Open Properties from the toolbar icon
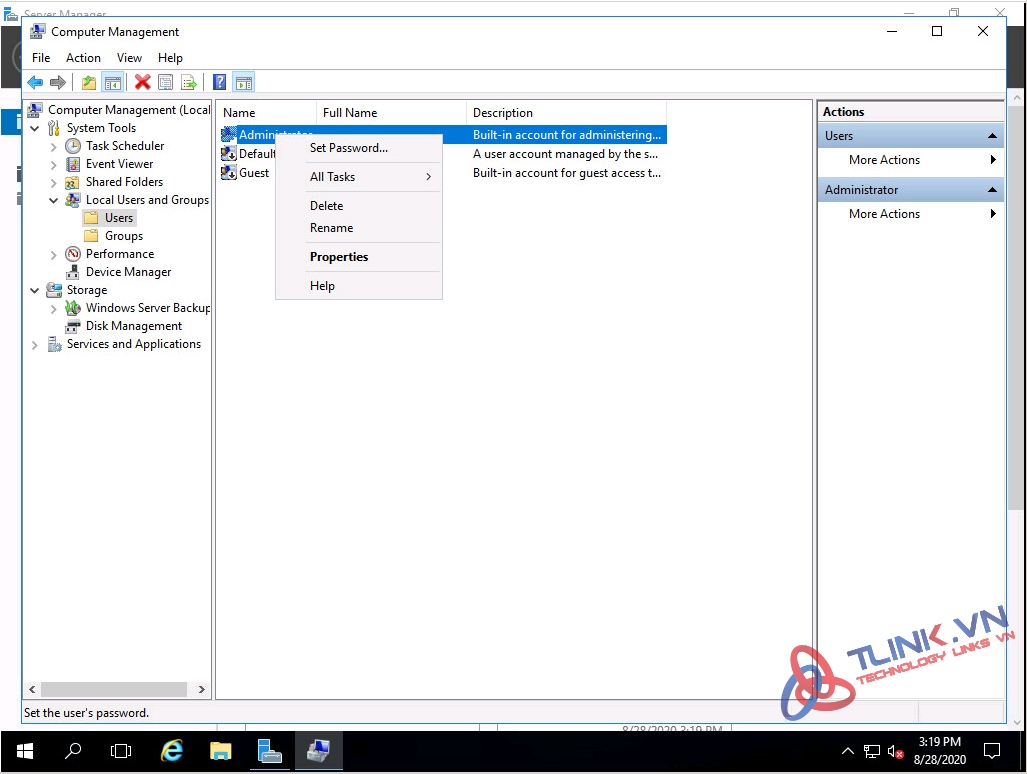1027x774 pixels. [166, 83]
